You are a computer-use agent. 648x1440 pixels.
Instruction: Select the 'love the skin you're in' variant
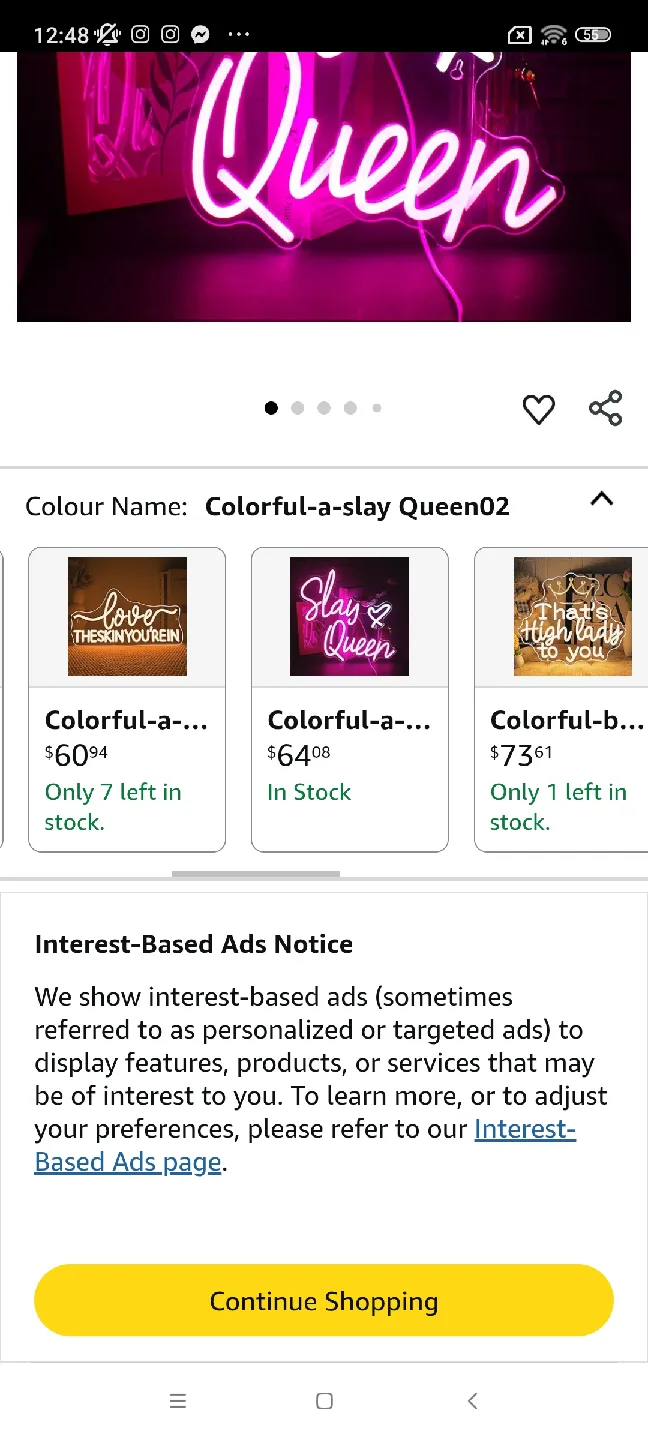(127, 616)
